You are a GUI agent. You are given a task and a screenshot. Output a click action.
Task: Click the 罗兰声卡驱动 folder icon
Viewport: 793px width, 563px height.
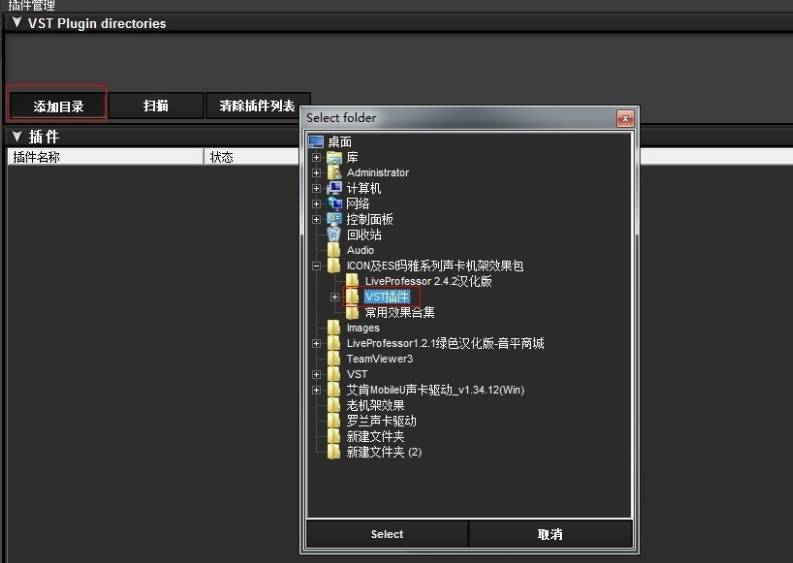tap(334, 421)
